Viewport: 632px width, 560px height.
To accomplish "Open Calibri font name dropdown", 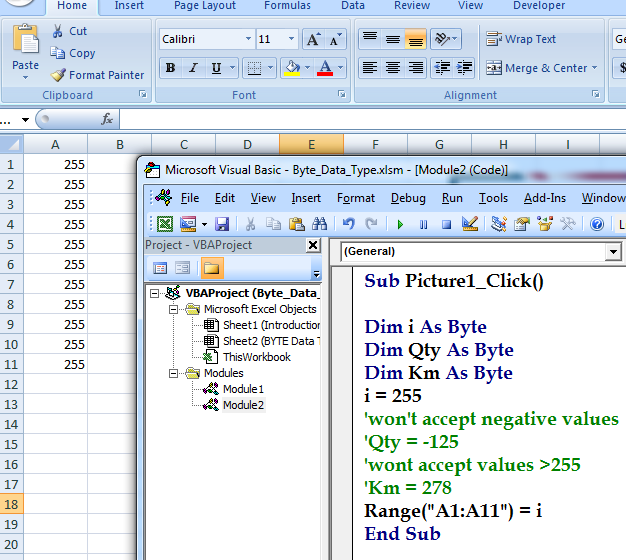I will pyautogui.click(x=248, y=39).
